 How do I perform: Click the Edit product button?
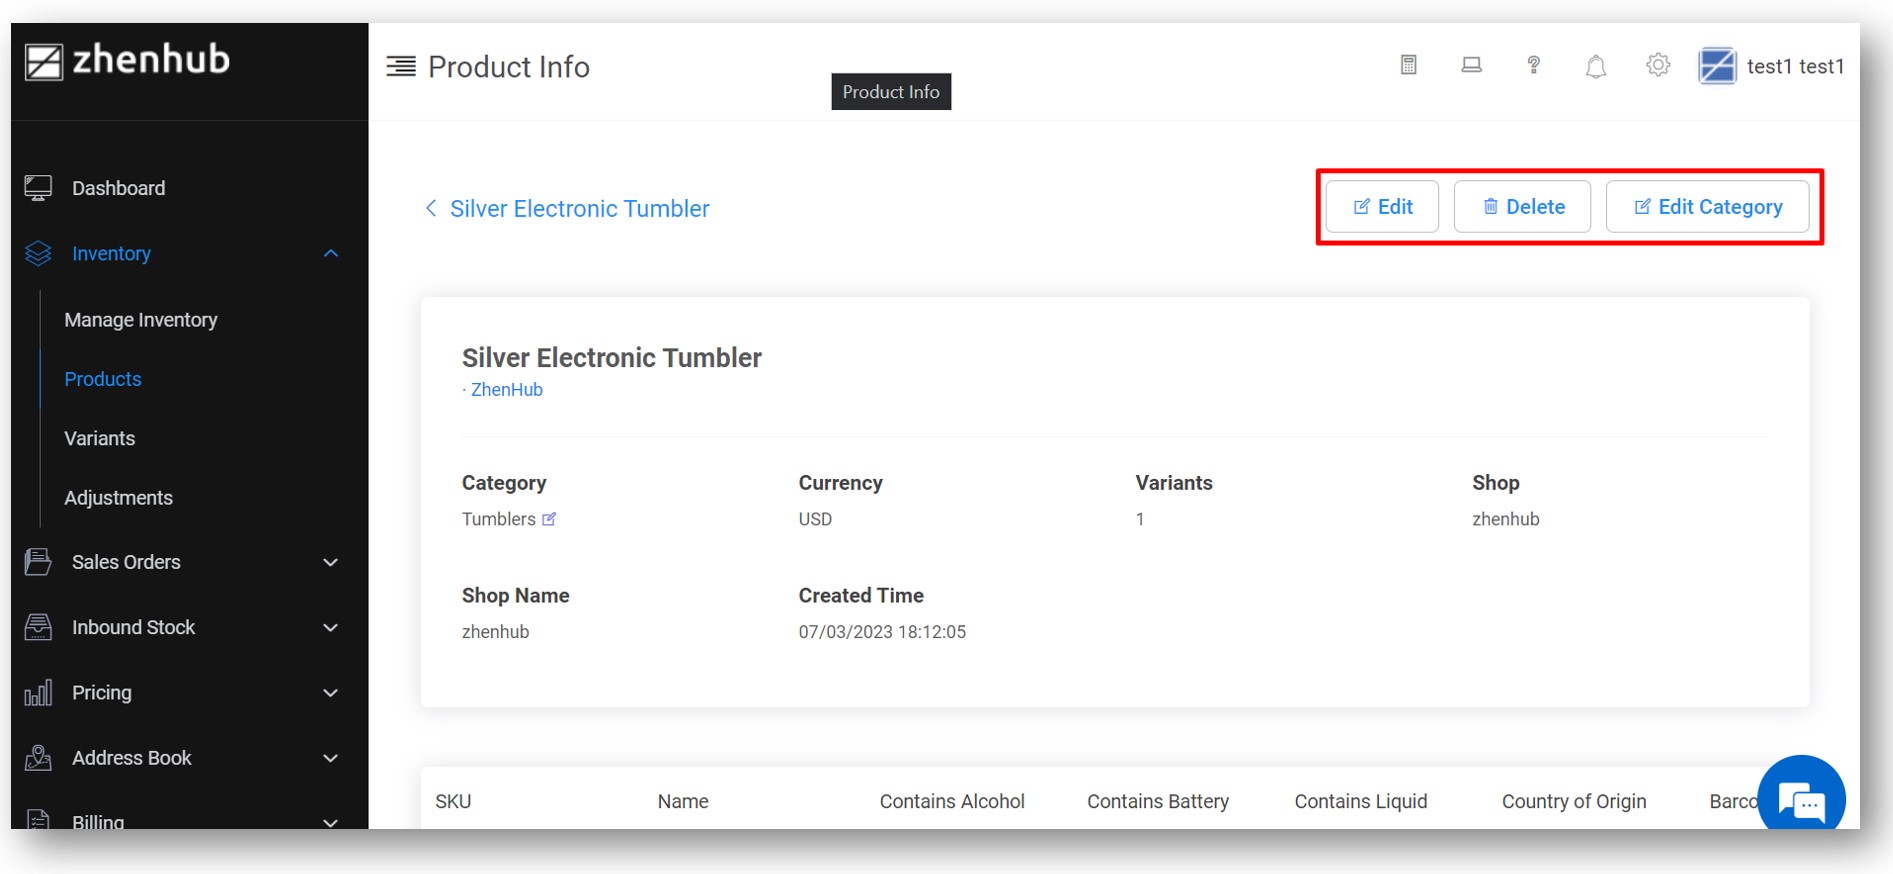1382,207
